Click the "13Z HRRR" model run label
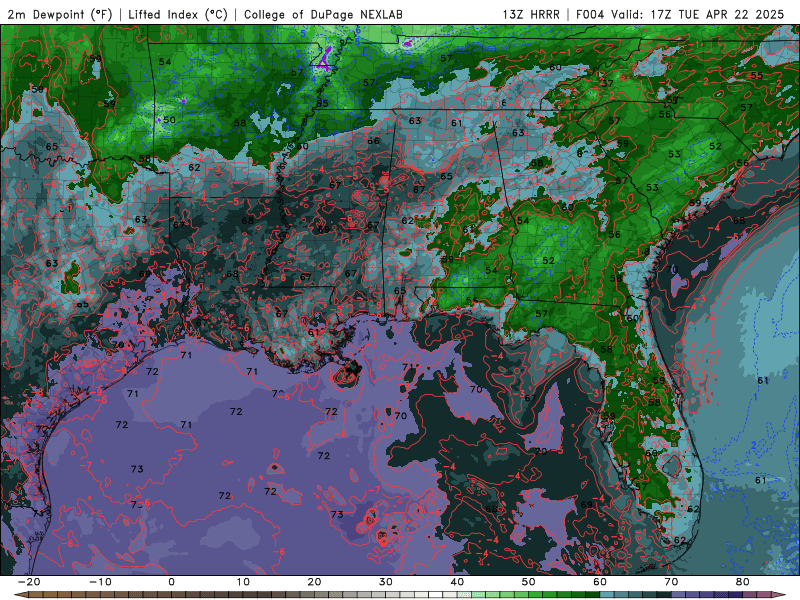 click(531, 14)
